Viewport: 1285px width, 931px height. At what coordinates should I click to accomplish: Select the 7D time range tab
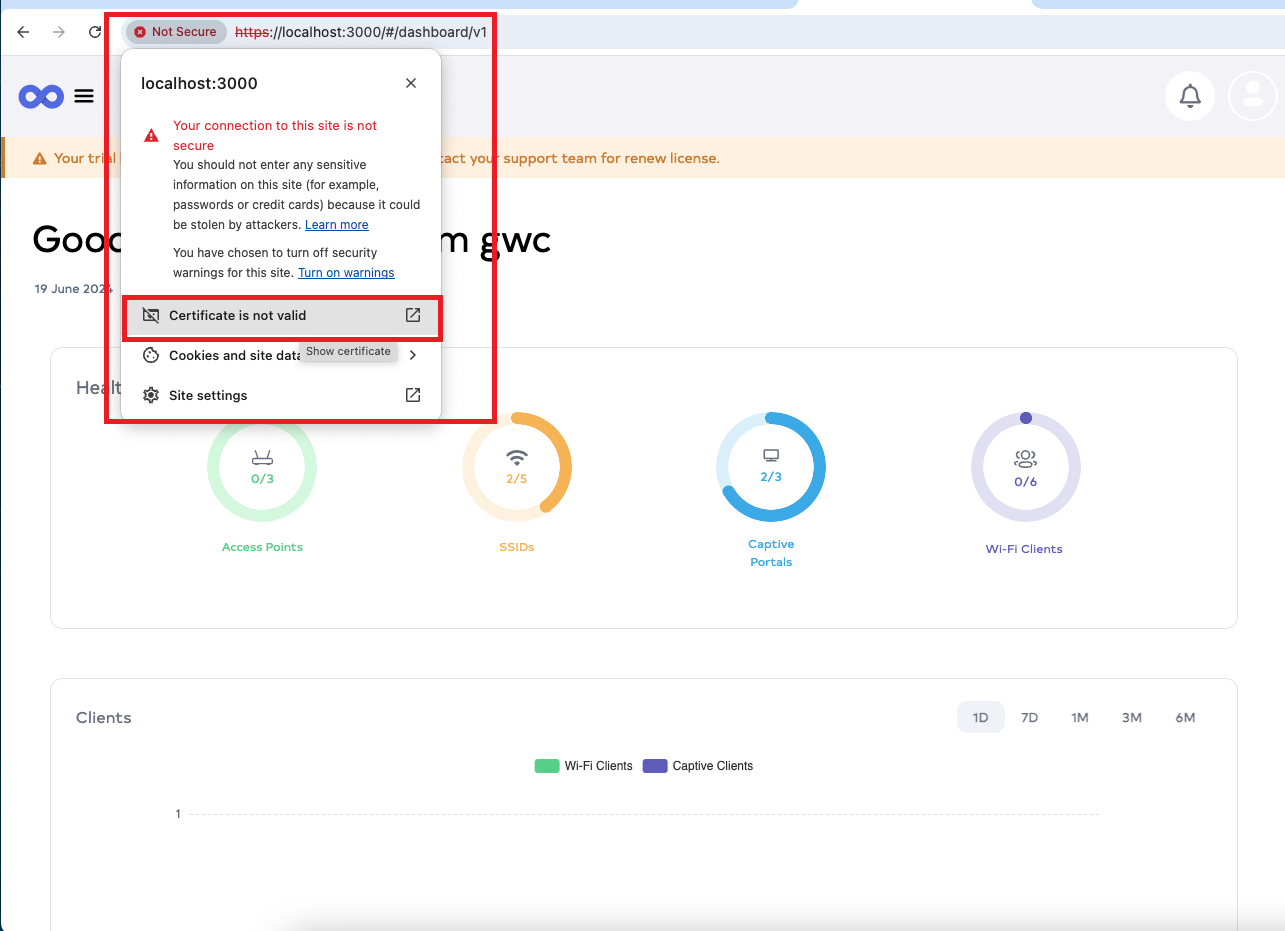pos(1029,718)
